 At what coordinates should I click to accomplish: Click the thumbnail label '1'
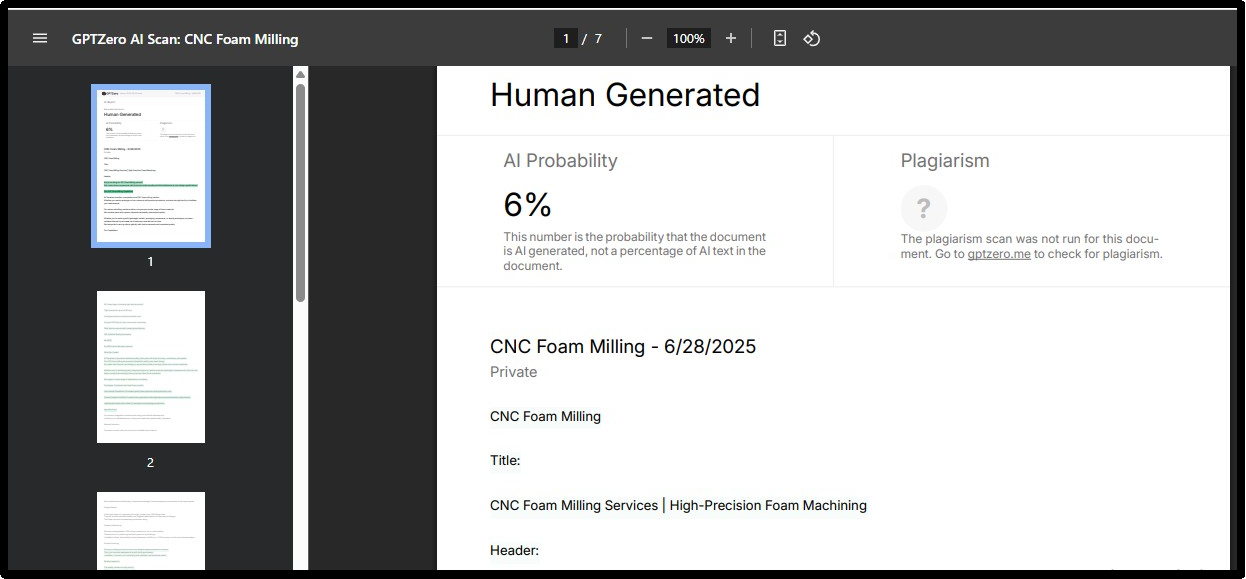tap(151, 262)
